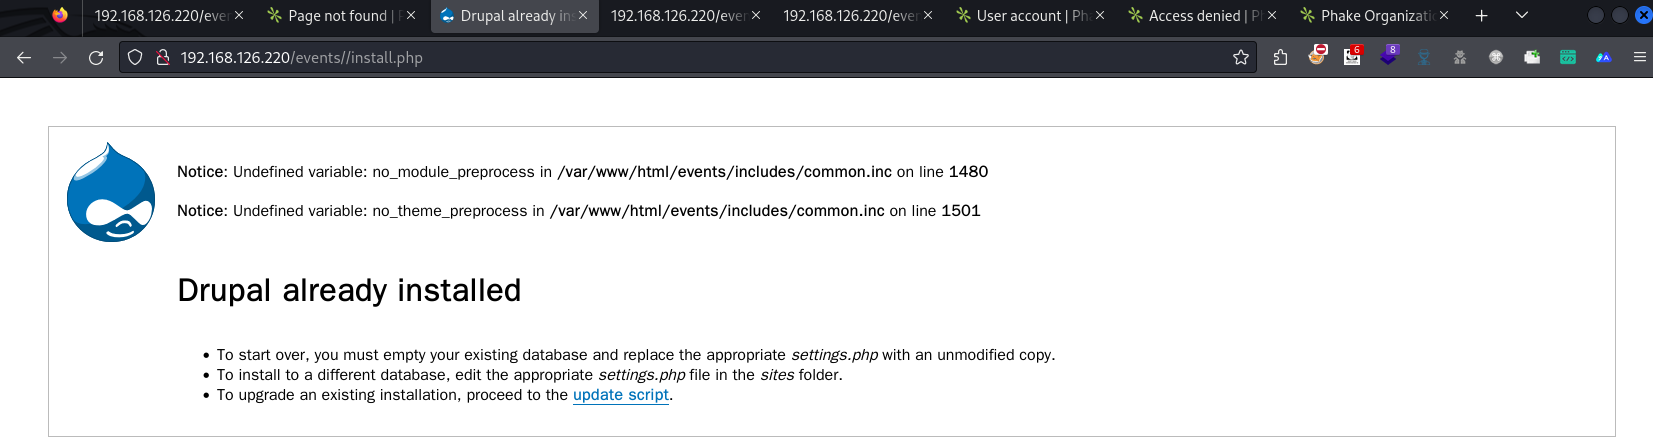The image size is (1653, 444).
Task: Click the Drupal drop logo
Action: click(x=111, y=192)
